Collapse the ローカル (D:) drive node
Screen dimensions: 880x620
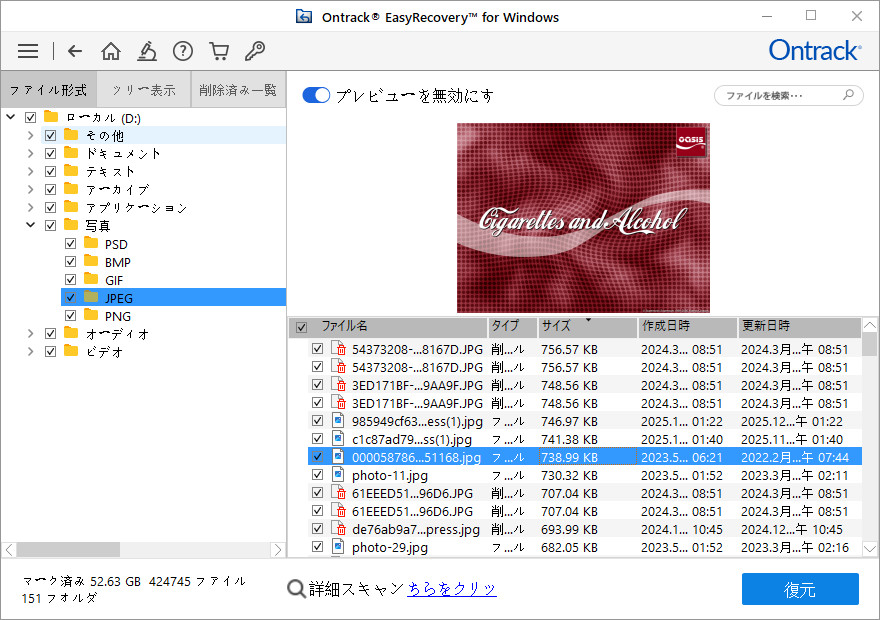pos(10,117)
